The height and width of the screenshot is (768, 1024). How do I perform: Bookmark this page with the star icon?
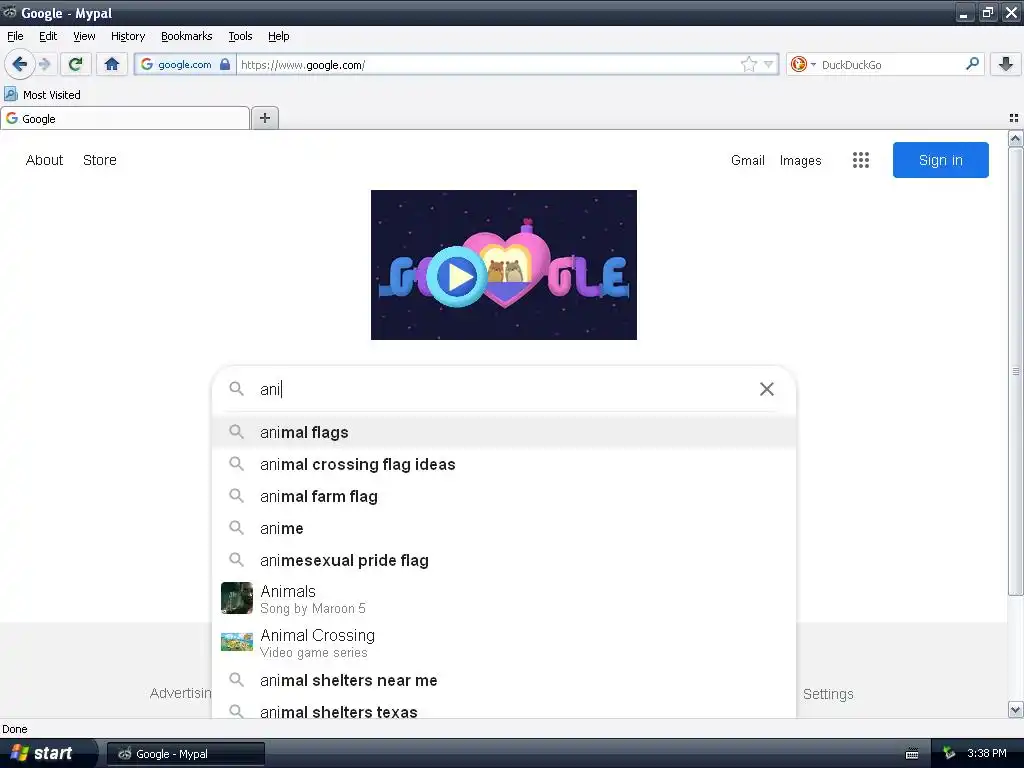point(748,64)
